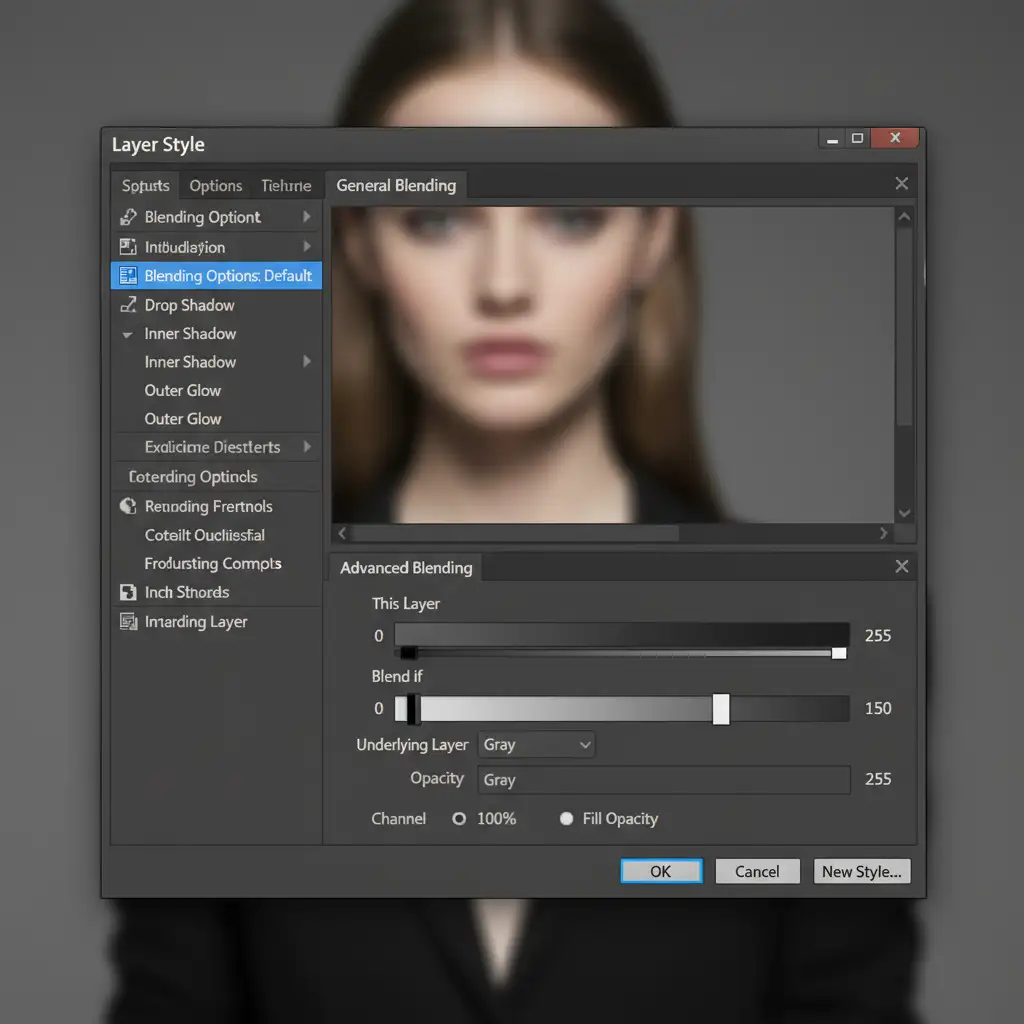Select the Fill Opacity radio button
This screenshot has height=1024, width=1024.
point(566,818)
